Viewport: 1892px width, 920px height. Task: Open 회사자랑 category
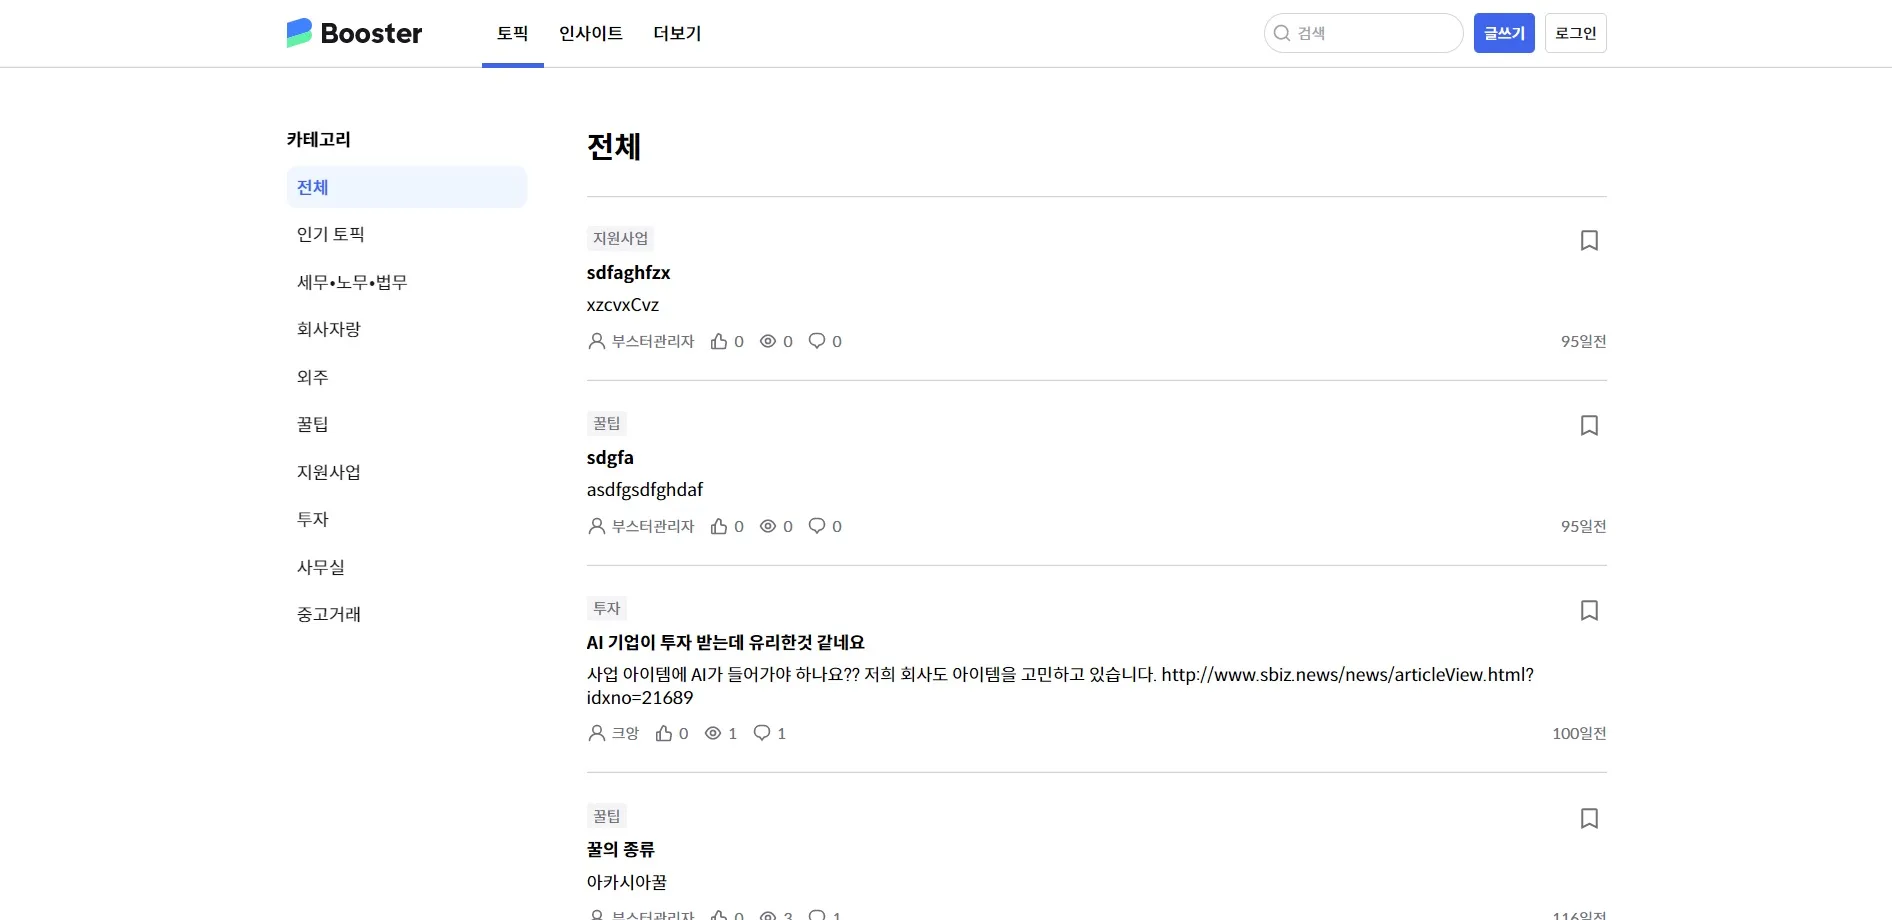407,329
